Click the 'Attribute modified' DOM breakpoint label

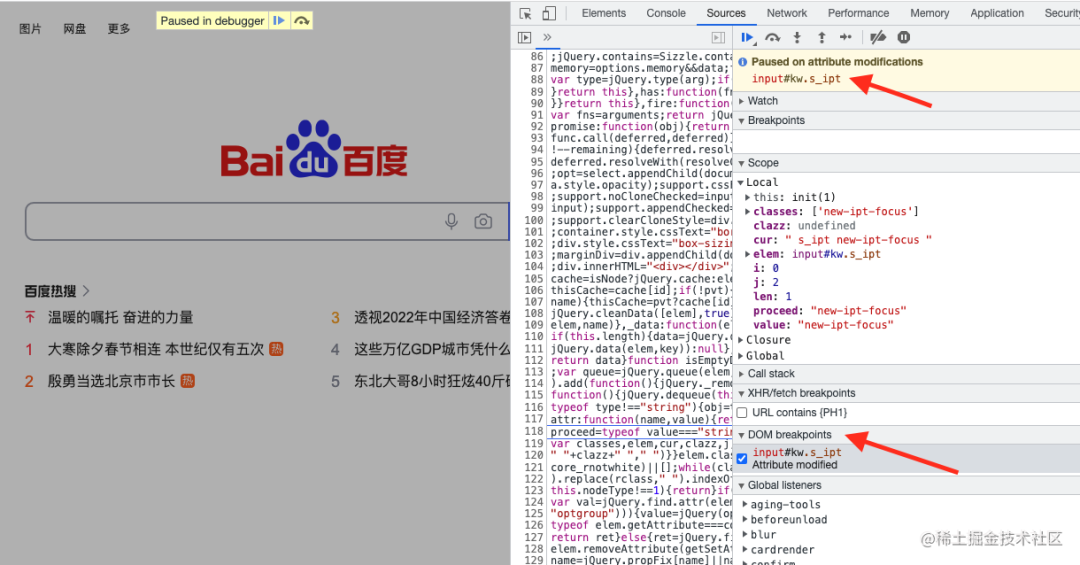click(x=795, y=465)
